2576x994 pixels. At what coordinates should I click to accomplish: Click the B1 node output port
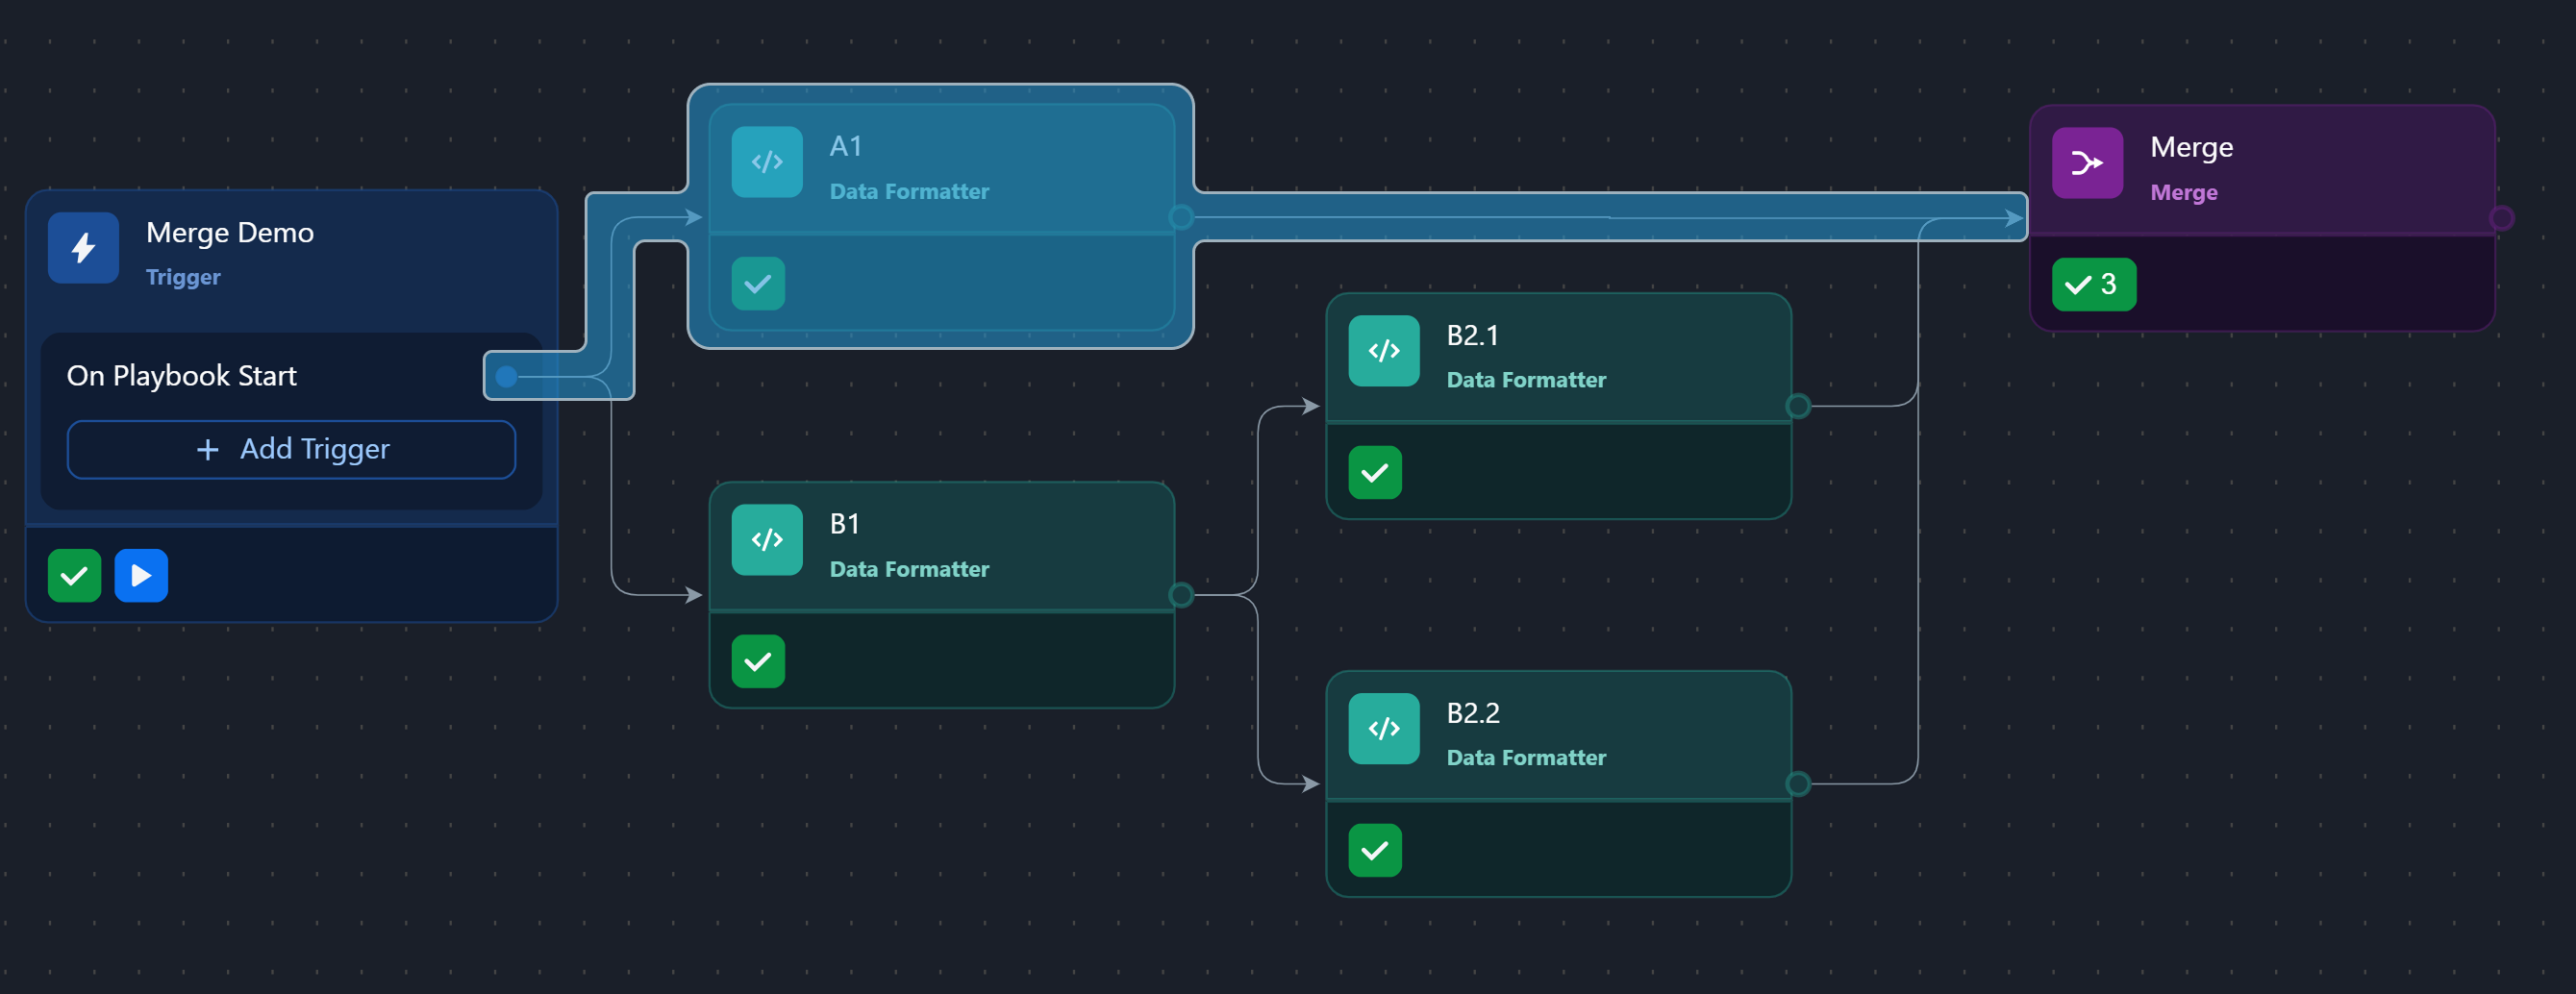pos(1181,595)
